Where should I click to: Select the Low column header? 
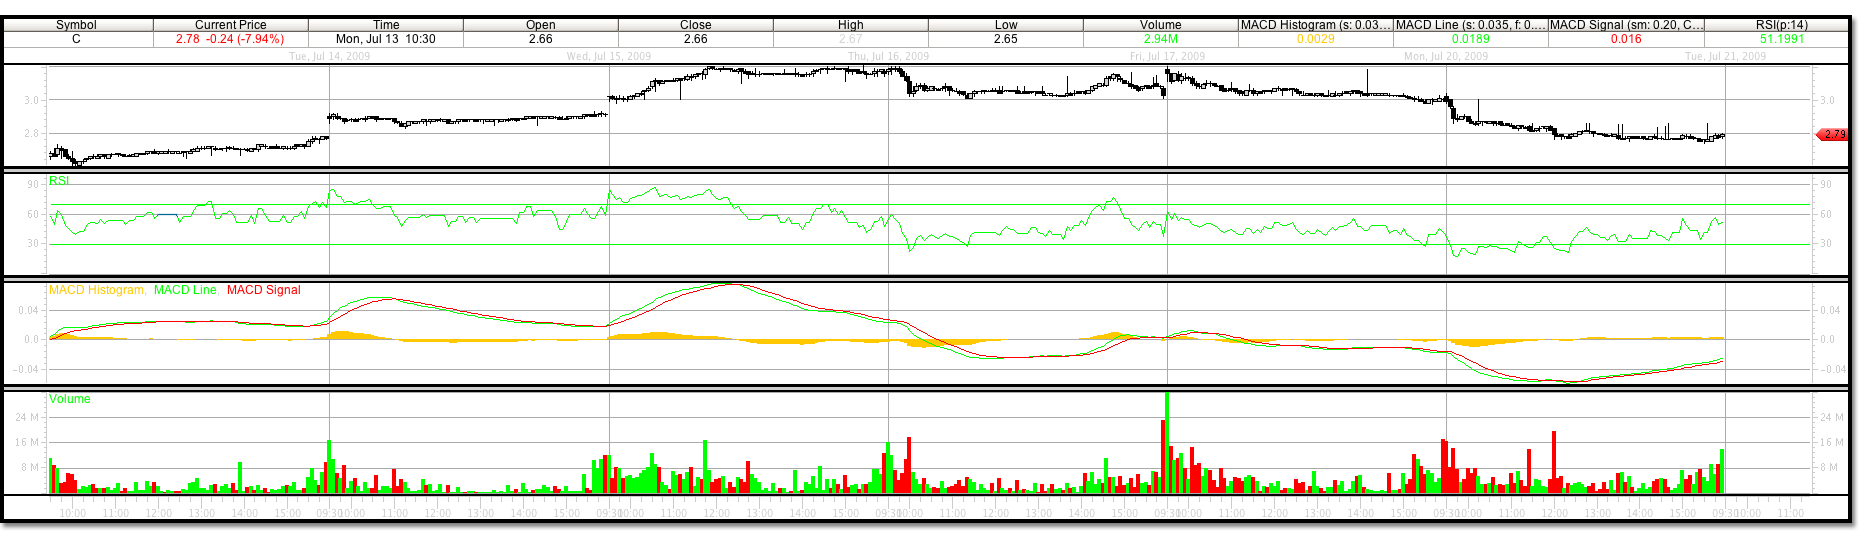click(1006, 25)
